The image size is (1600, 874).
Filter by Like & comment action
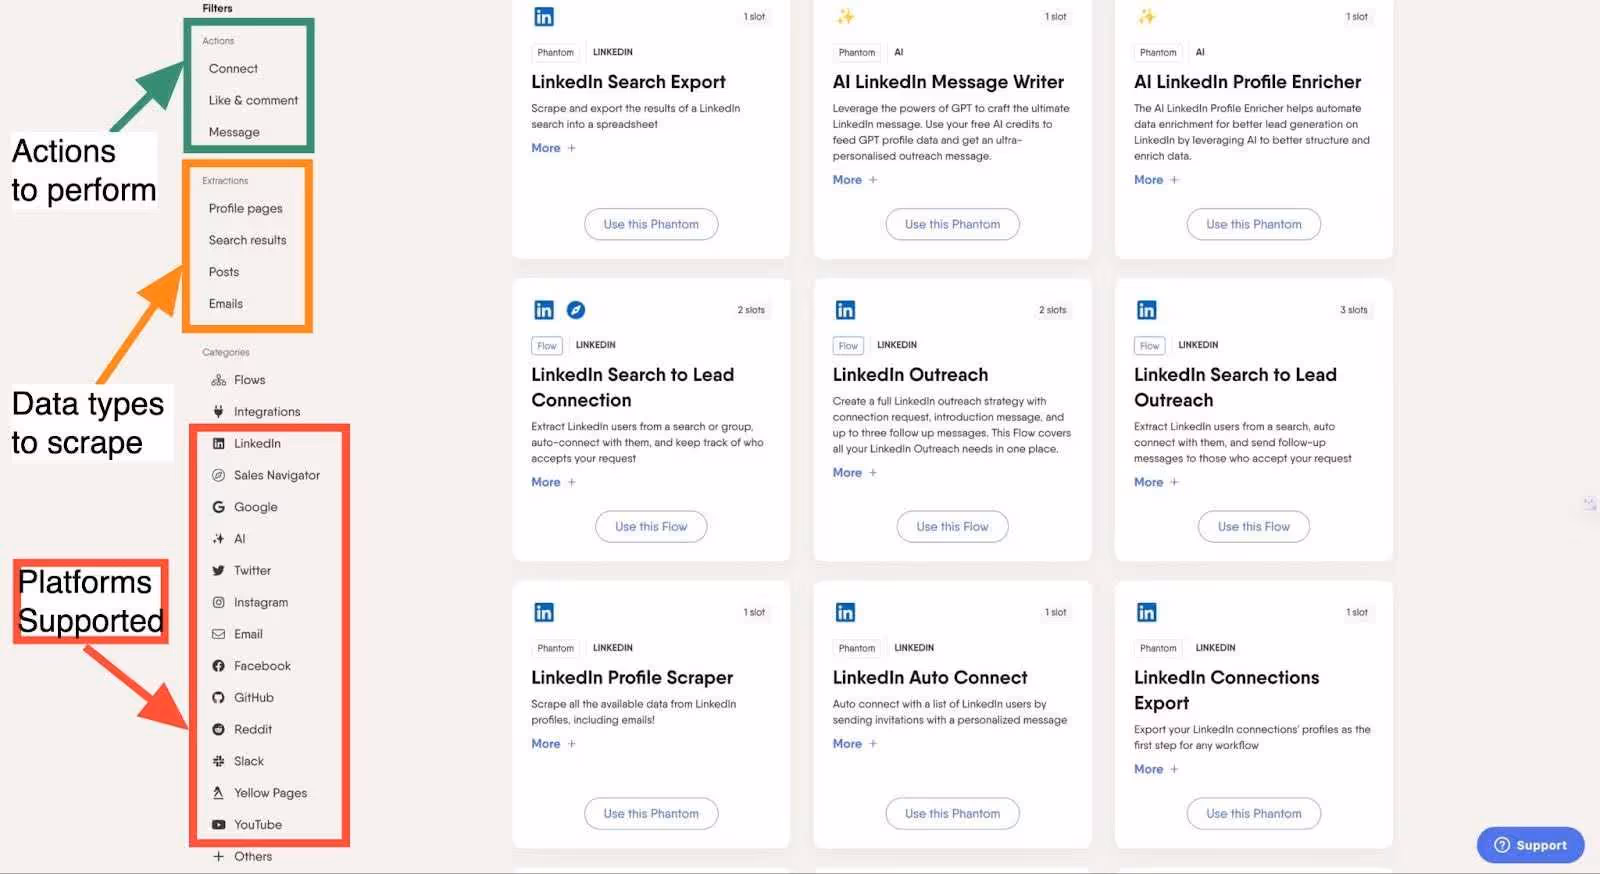point(253,101)
